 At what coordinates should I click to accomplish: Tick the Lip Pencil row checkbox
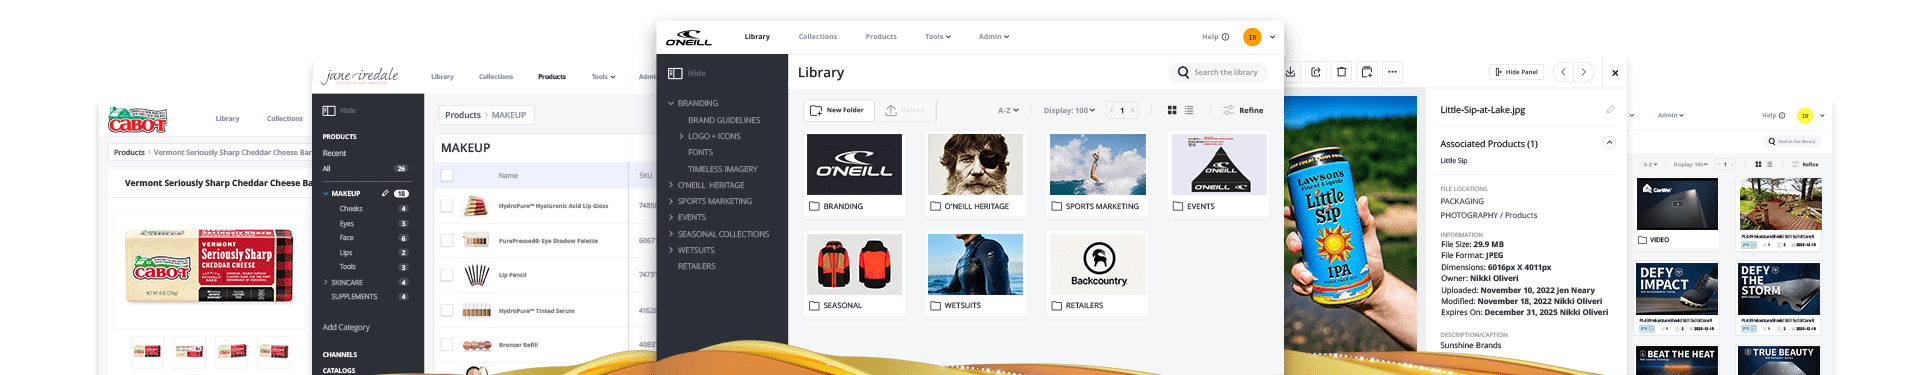click(447, 274)
